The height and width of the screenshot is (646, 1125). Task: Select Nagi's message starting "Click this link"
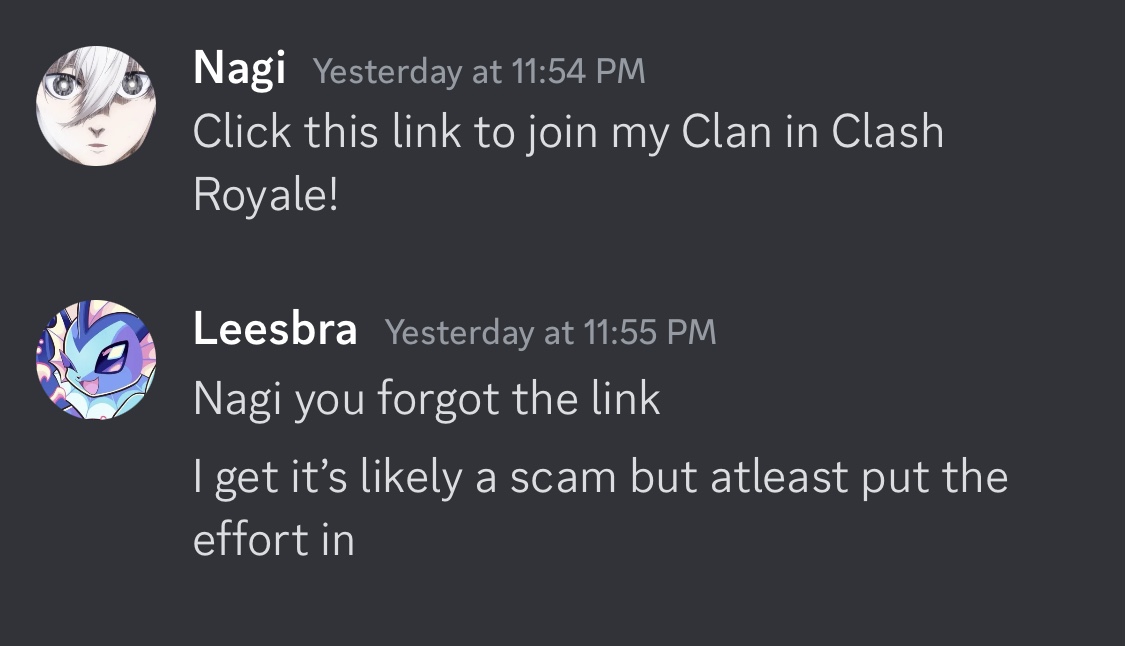tap(567, 132)
